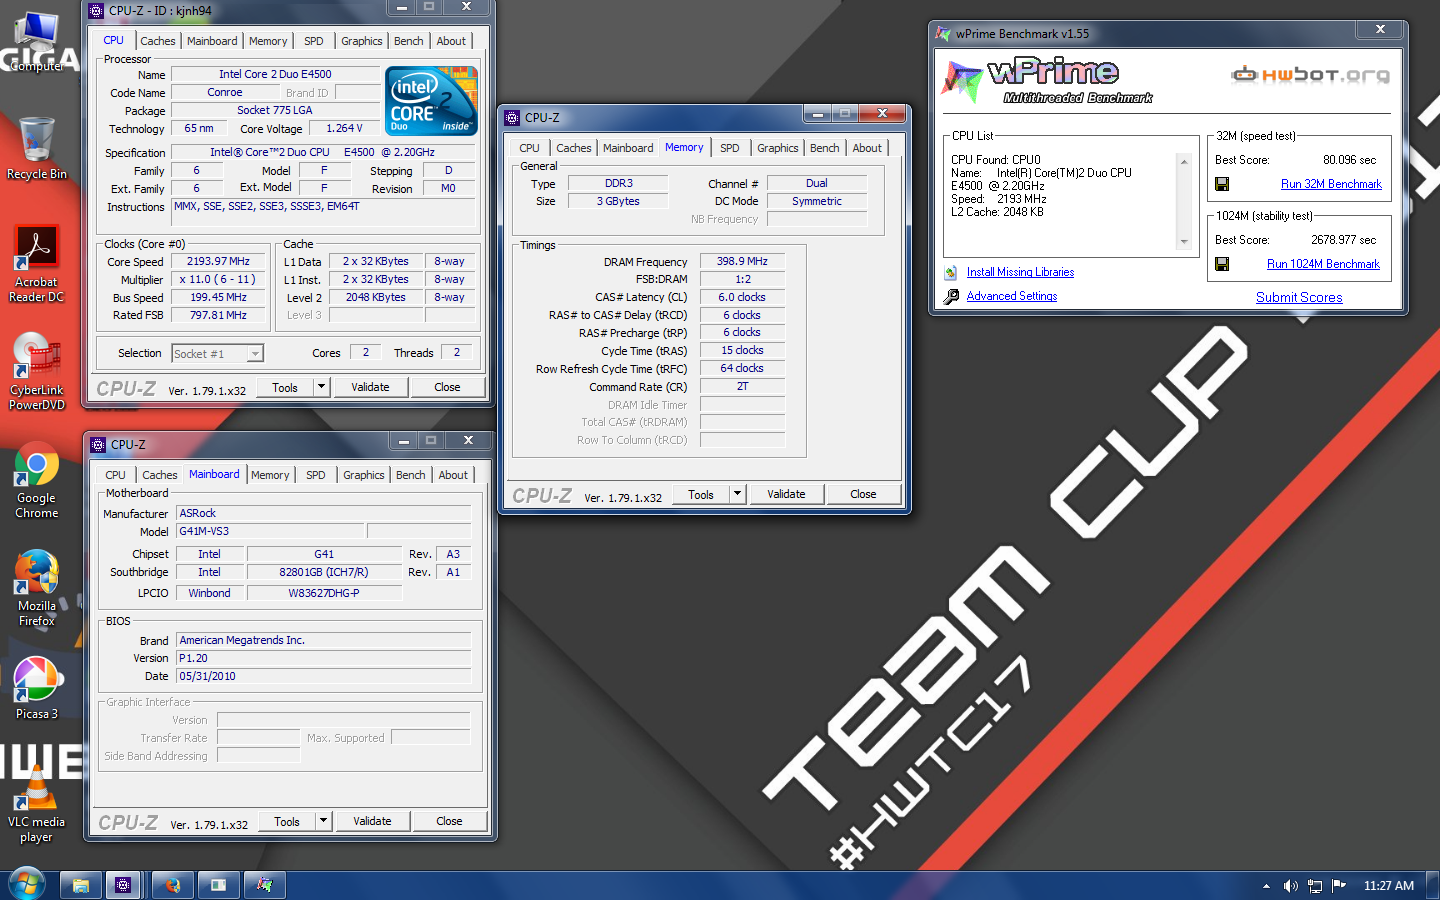The width and height of the screenshot is (1440, 900).
Task: Click Submit Scores link
Action: click(1299, 297)
